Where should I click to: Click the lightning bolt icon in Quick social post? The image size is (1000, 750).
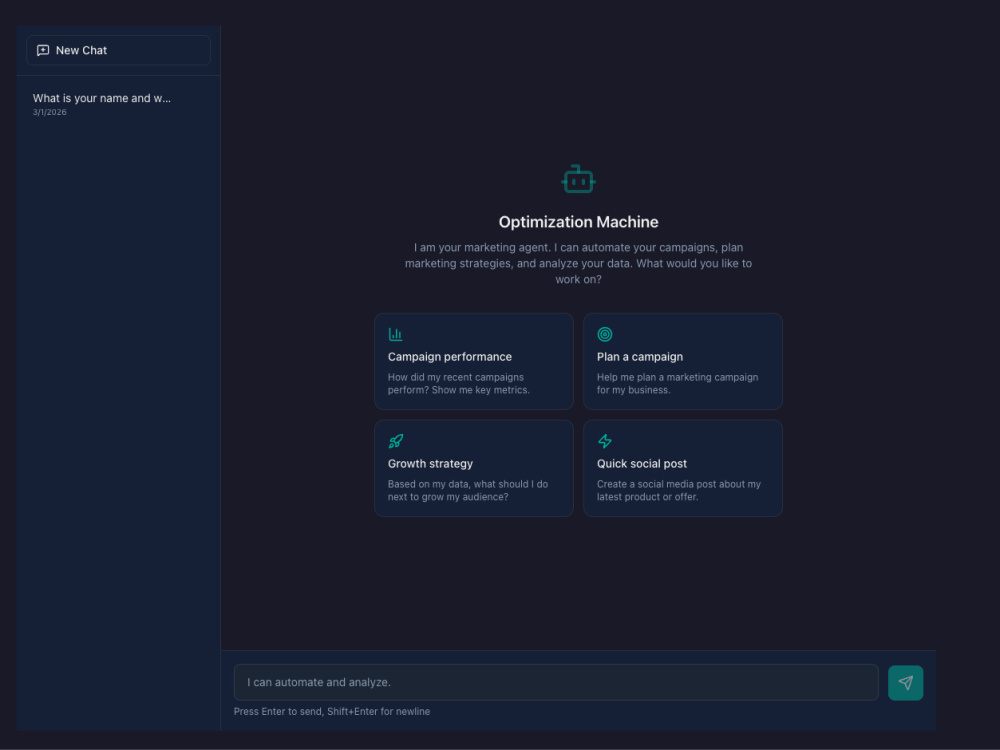coord(605,441)
